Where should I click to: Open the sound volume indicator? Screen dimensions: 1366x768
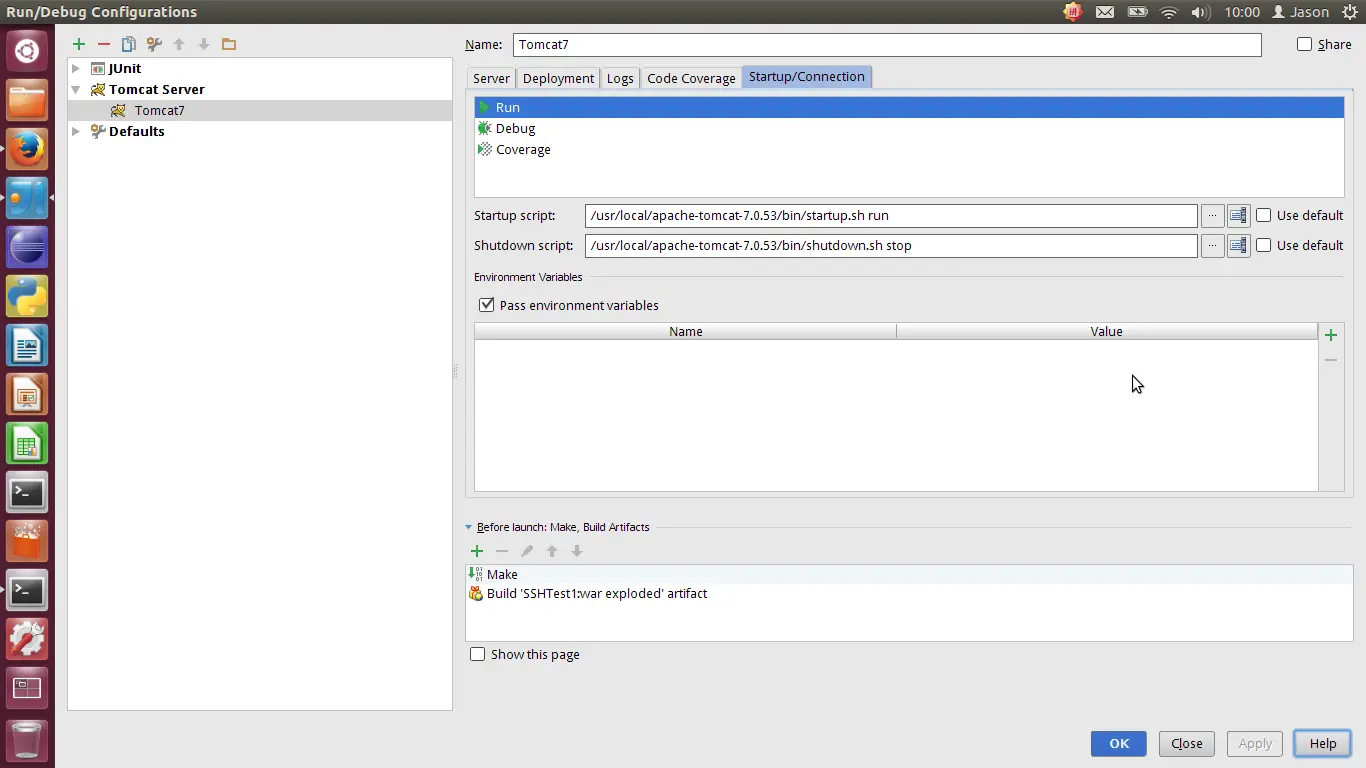(x=1202, y=12)
